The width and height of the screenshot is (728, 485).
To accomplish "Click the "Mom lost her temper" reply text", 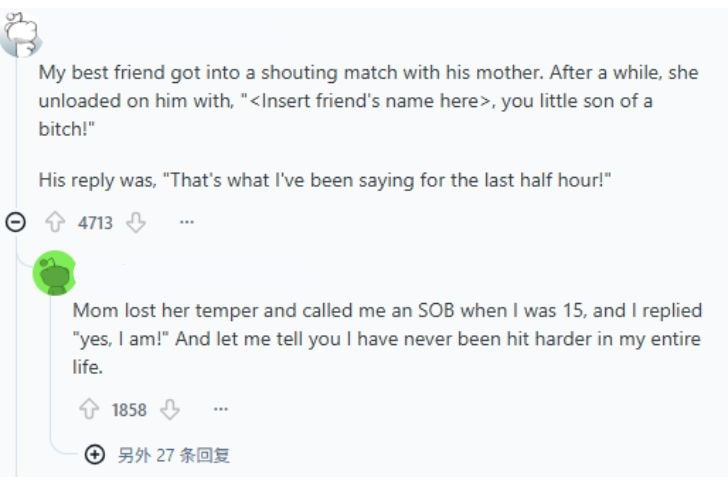I will click(x=386, y=338).
